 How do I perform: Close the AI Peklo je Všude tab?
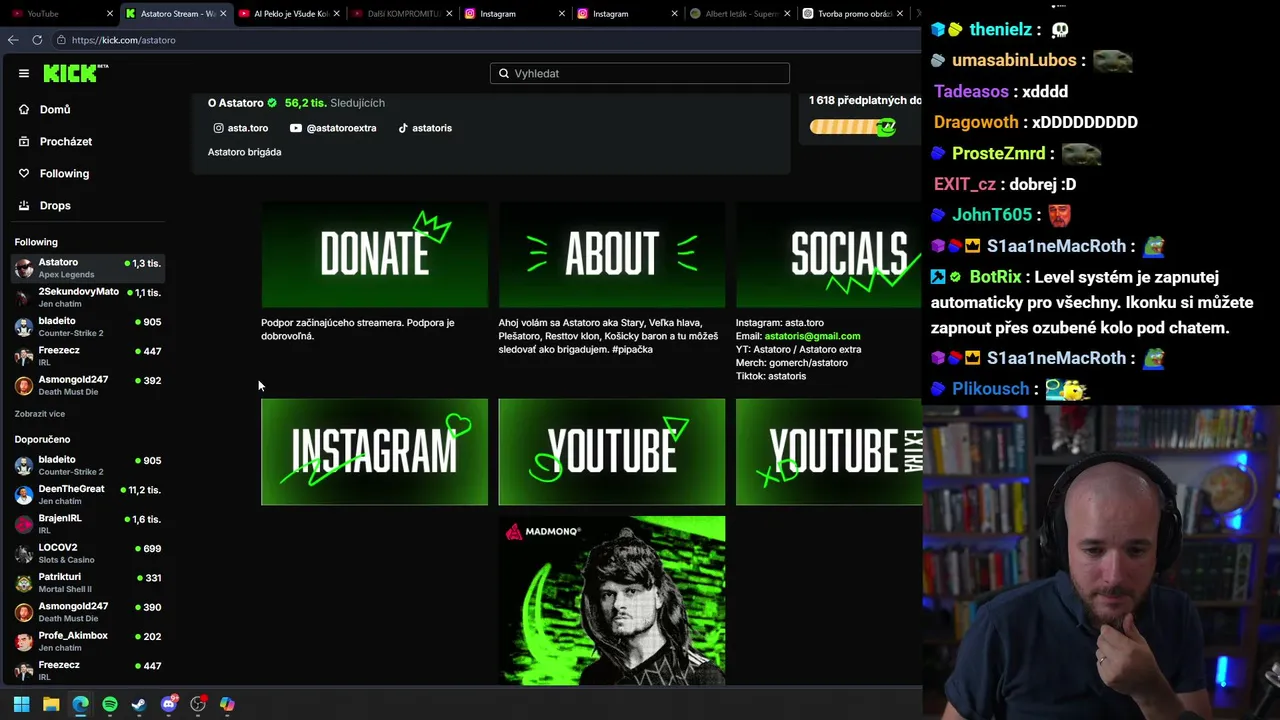click(336, 14)
